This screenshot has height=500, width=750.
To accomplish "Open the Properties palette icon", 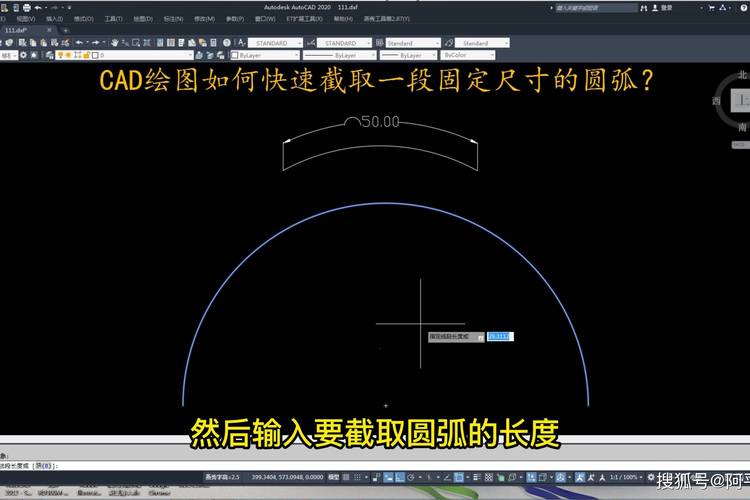I will click(x=160, y=43).
